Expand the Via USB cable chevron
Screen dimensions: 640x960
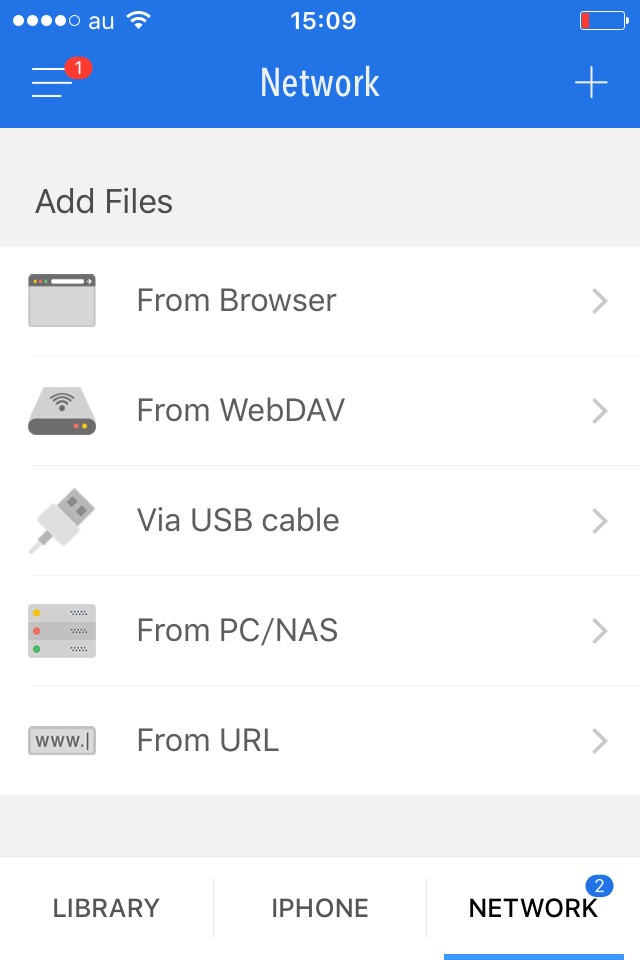coord(600,521)
